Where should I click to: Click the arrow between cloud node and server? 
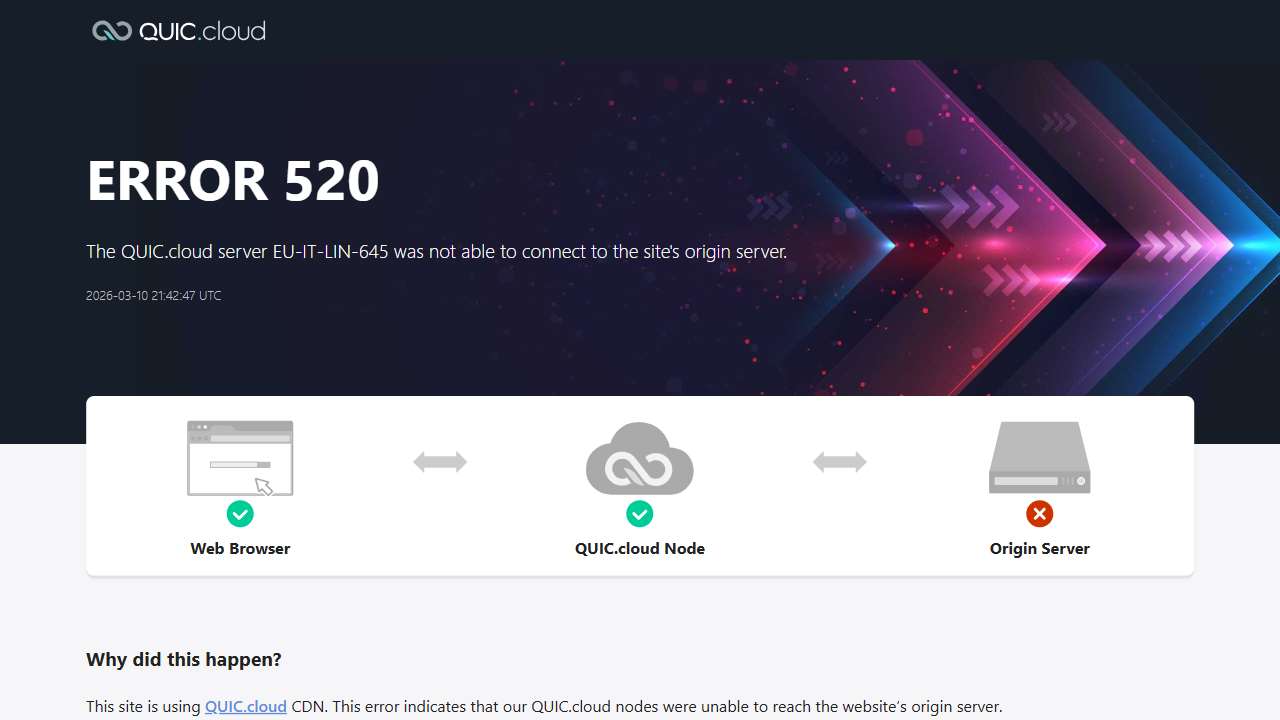840,462
